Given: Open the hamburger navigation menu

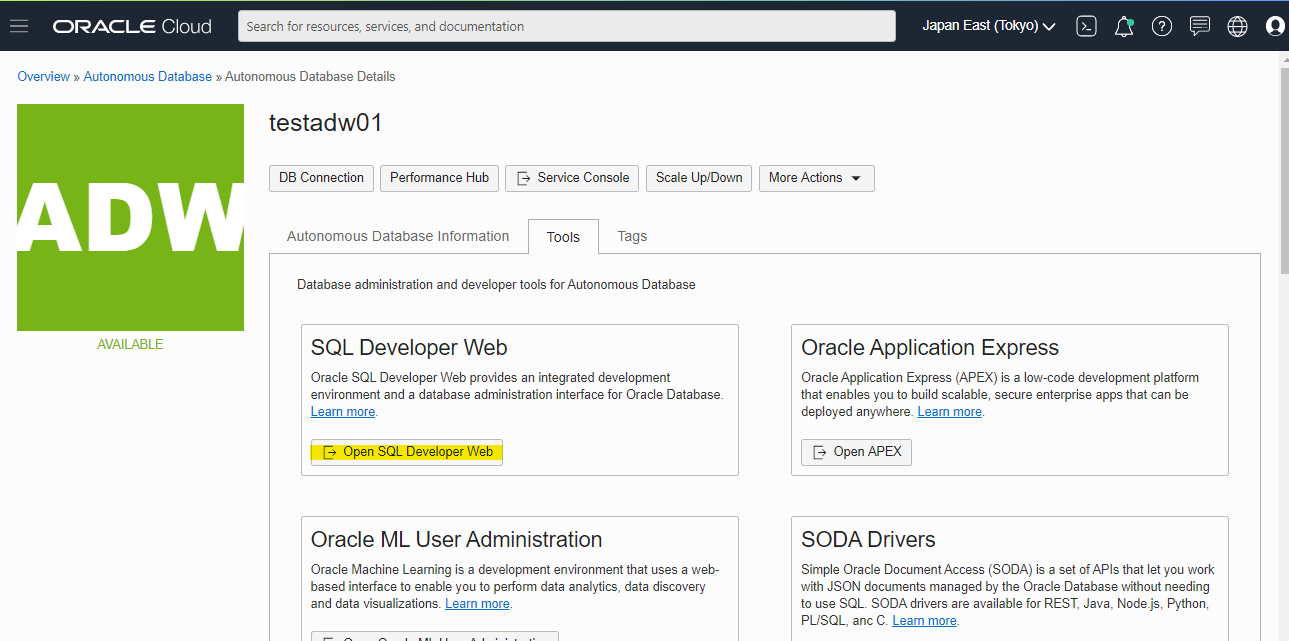Looking at the screenshot, I should (x=19, y=26).
